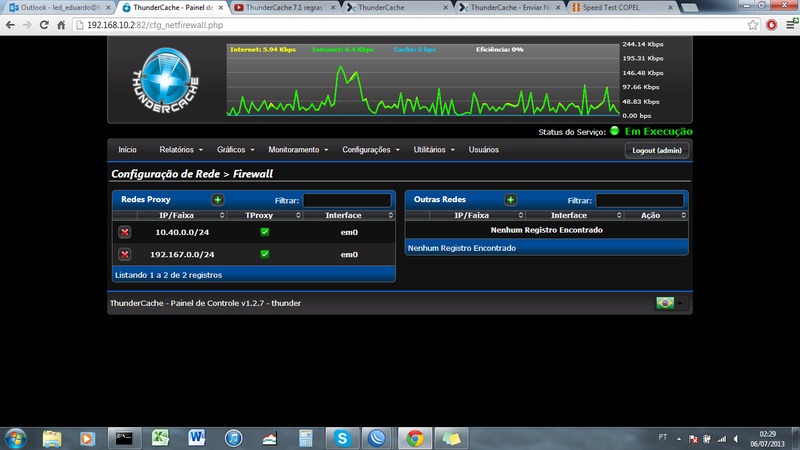Open the language selector arrow beside flag
Screen dimensions: 800x450
680,303
